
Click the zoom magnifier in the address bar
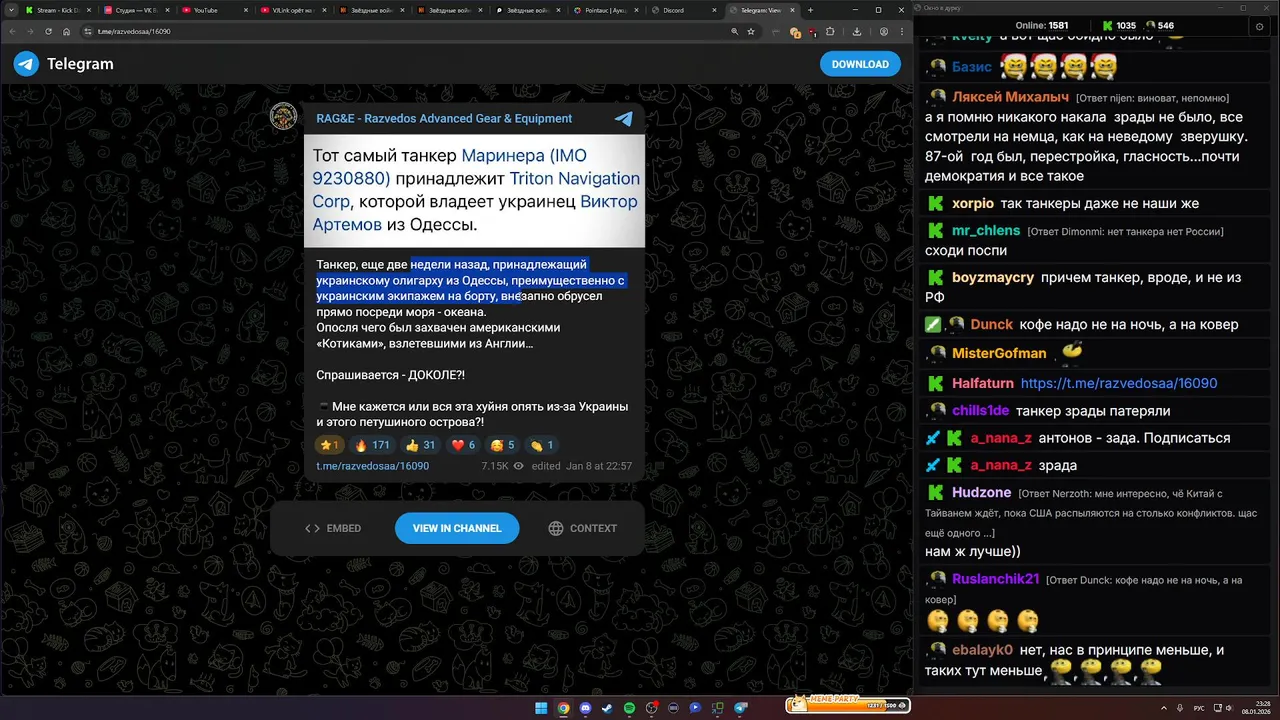tap(735, 32)
